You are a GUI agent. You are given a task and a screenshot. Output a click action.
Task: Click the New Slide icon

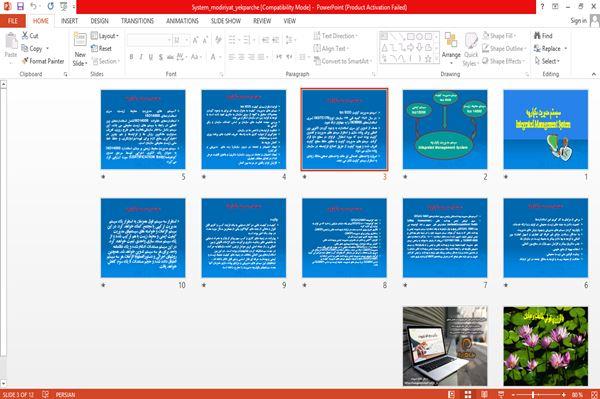(x=80, y=40)
